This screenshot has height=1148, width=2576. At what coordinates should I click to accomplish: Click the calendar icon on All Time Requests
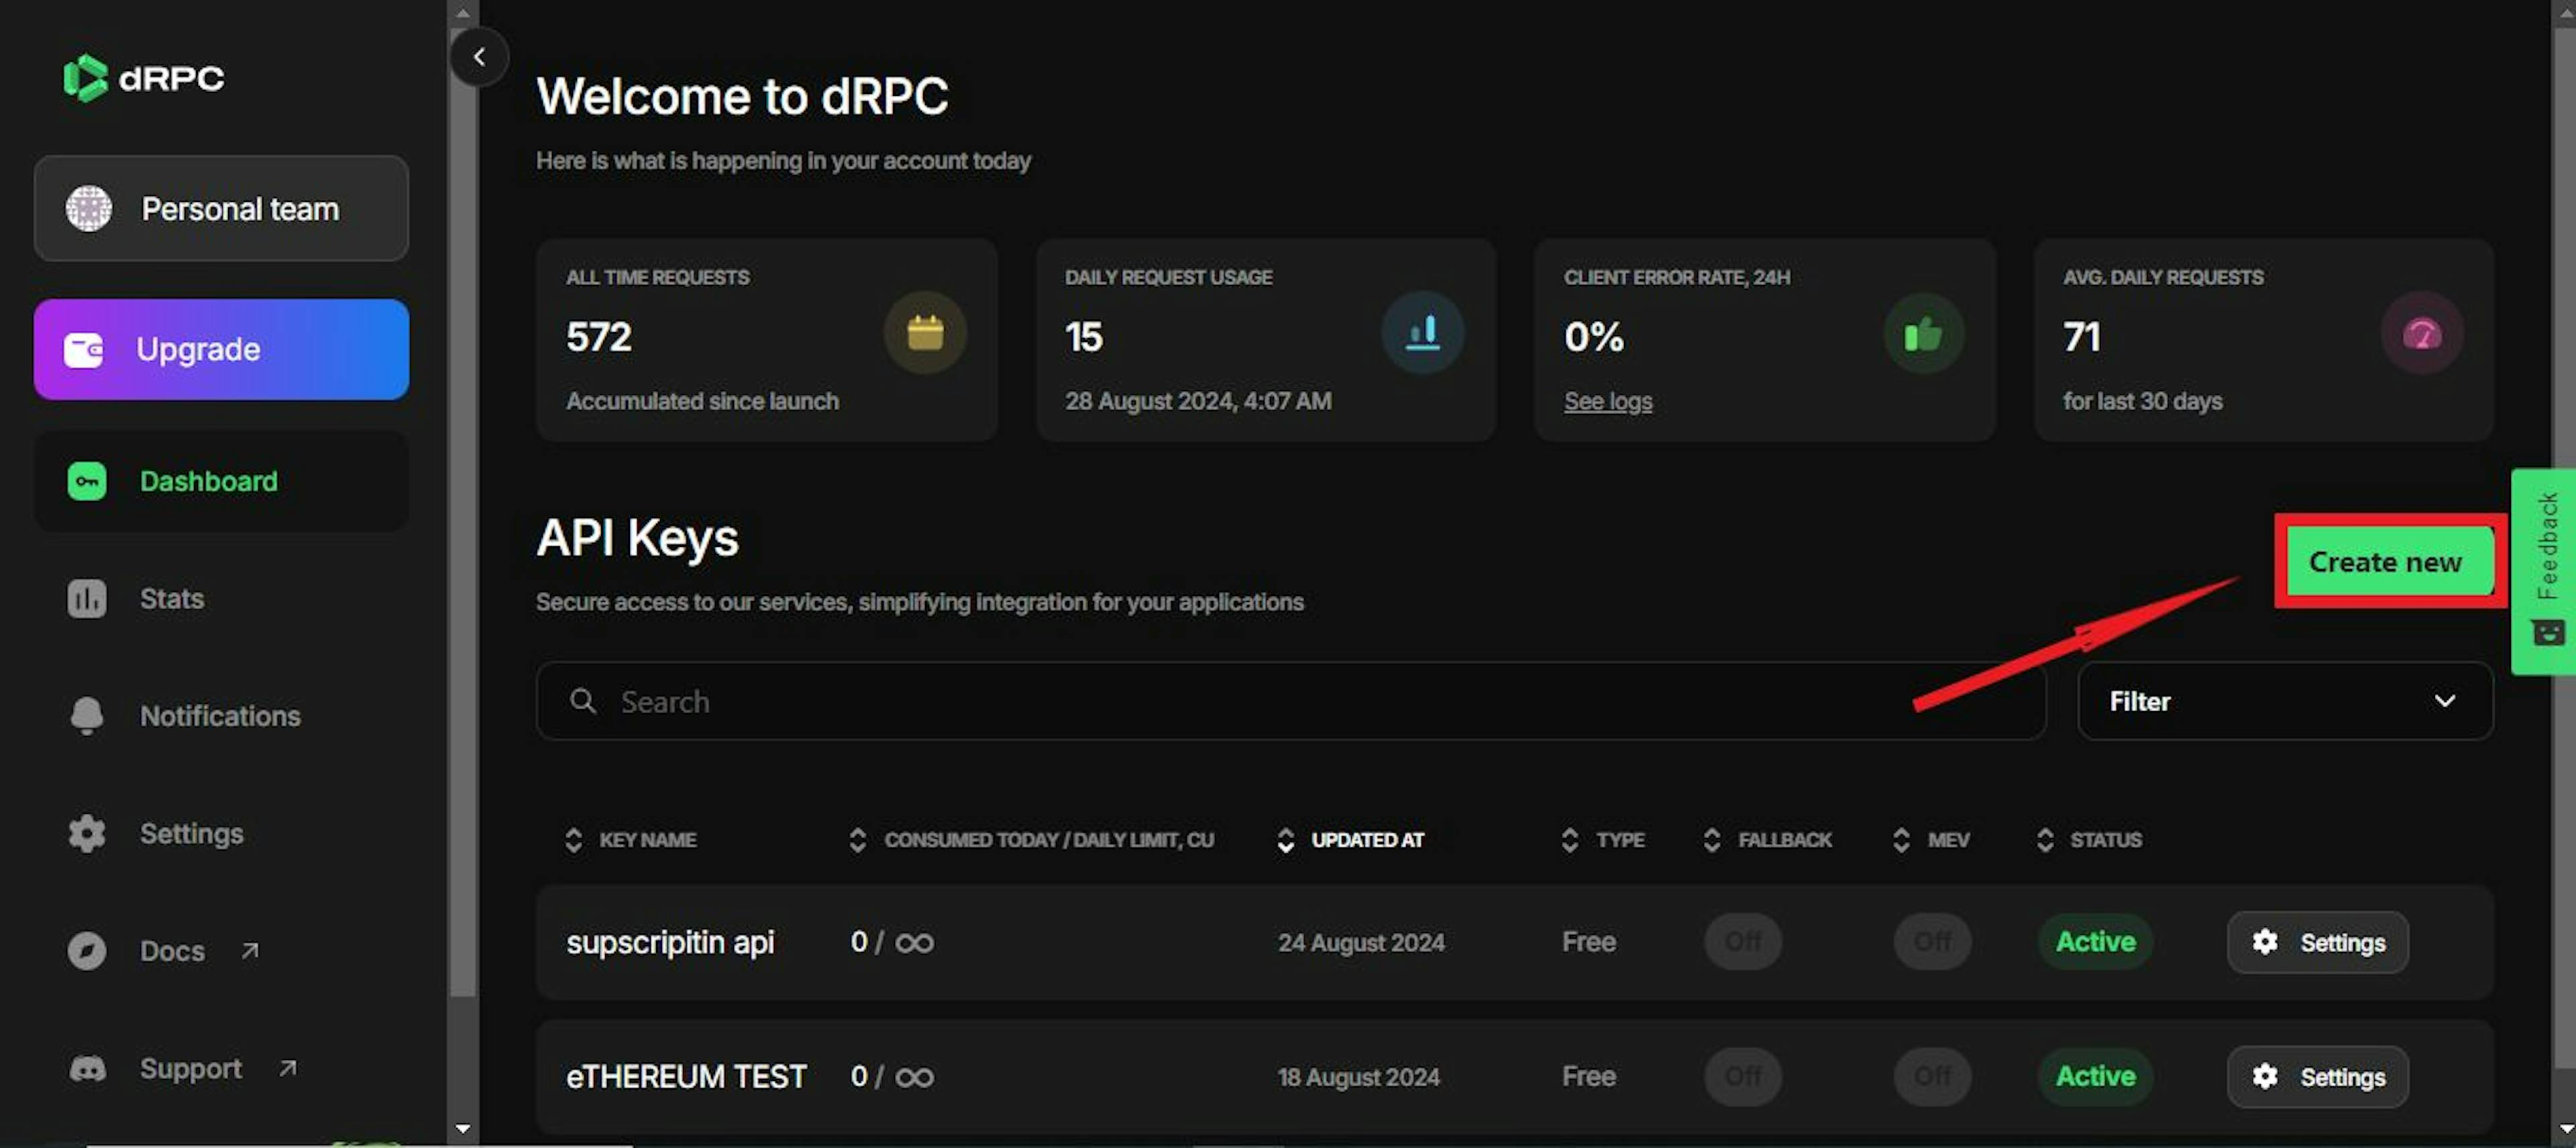[x=925, y=333]
